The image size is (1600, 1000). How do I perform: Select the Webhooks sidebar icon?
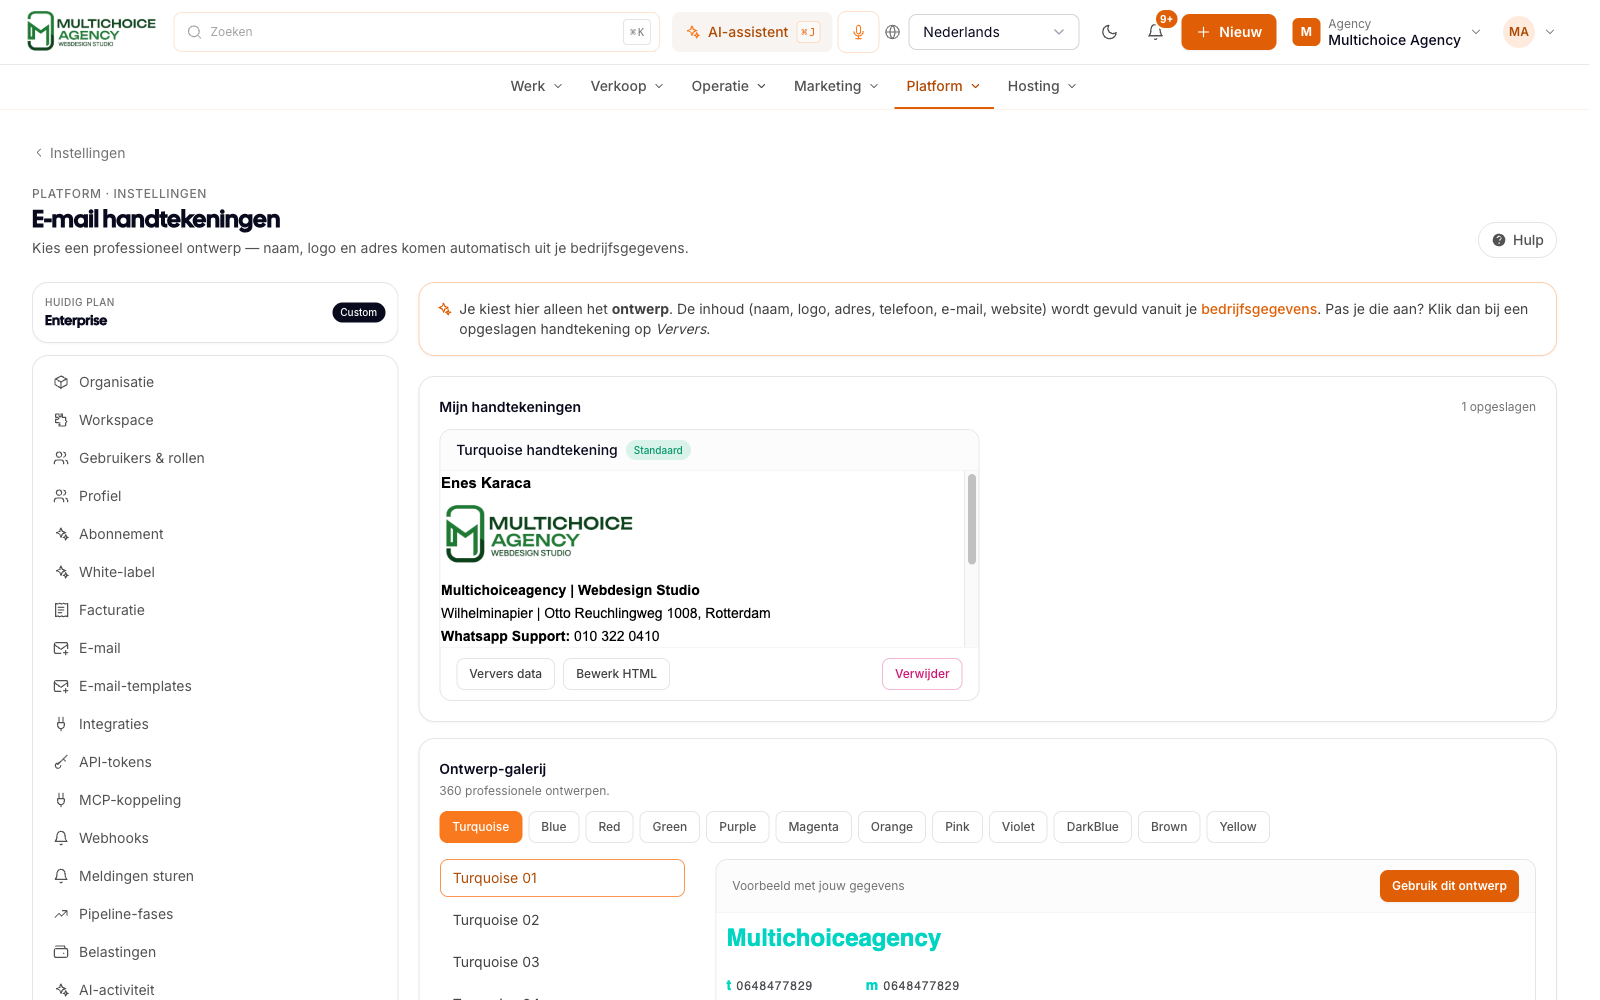pyautogui.click(x=61, y=838)
